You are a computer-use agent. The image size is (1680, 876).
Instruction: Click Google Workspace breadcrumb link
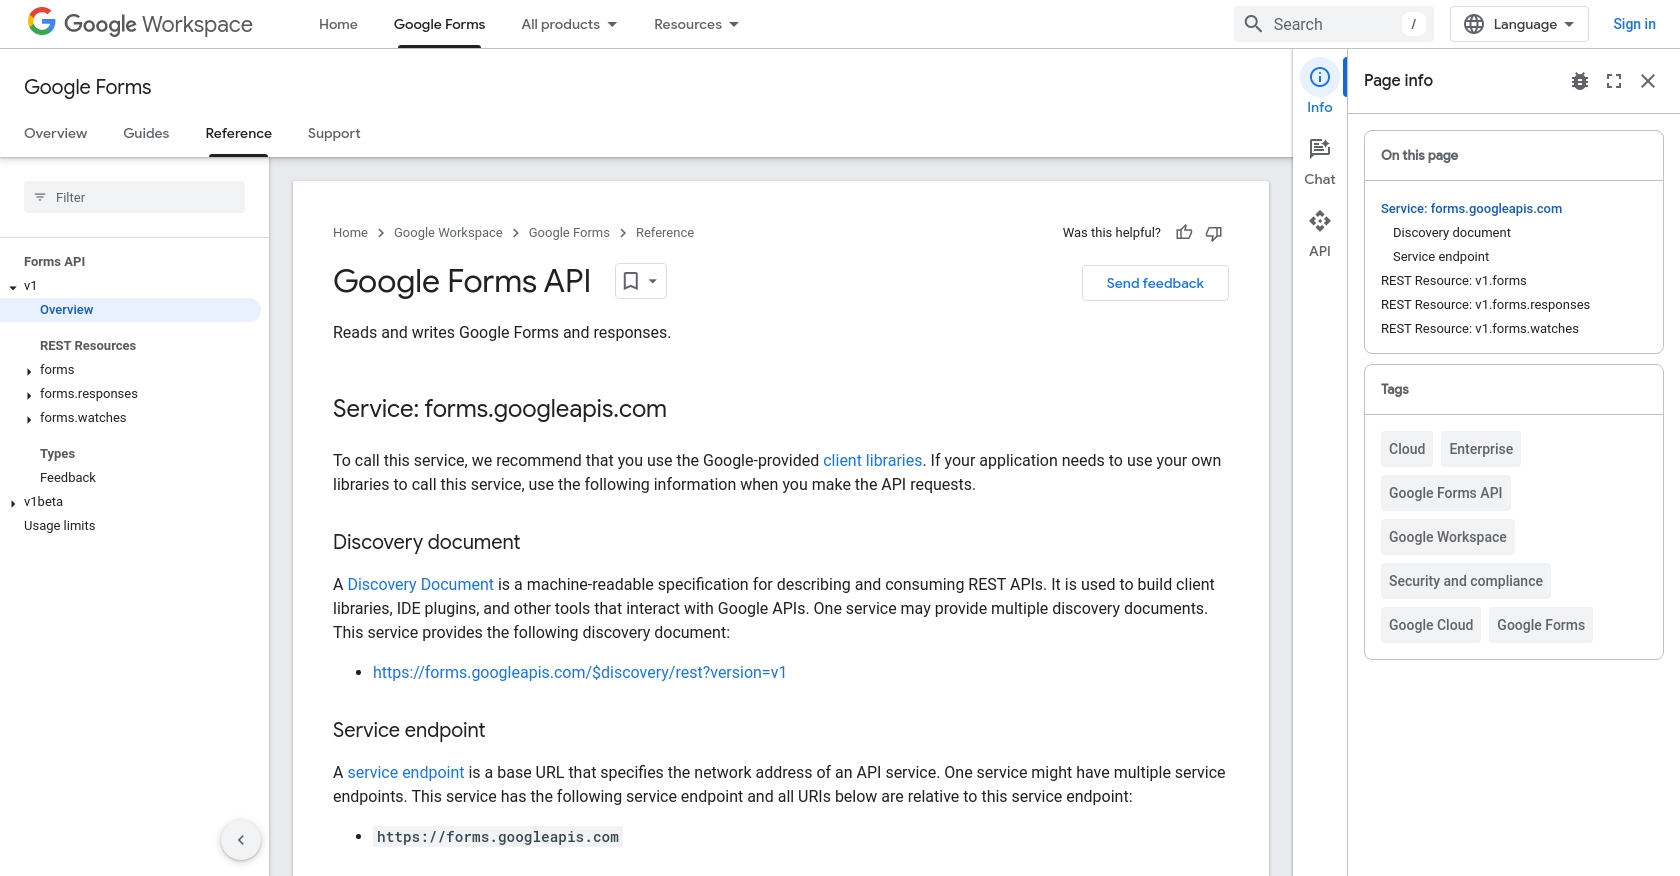click(448, 233)
